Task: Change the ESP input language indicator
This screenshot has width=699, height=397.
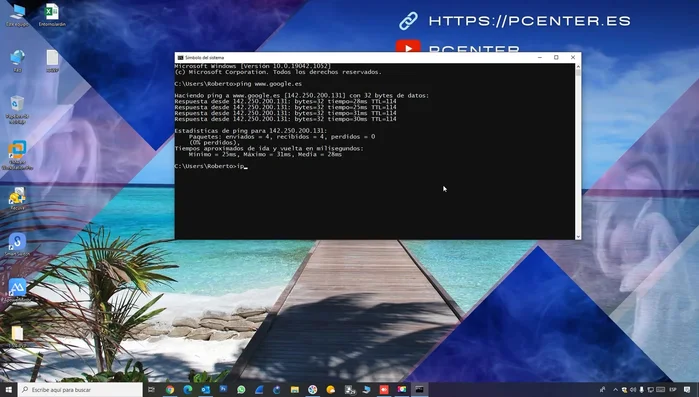Action: coord(673,389)
